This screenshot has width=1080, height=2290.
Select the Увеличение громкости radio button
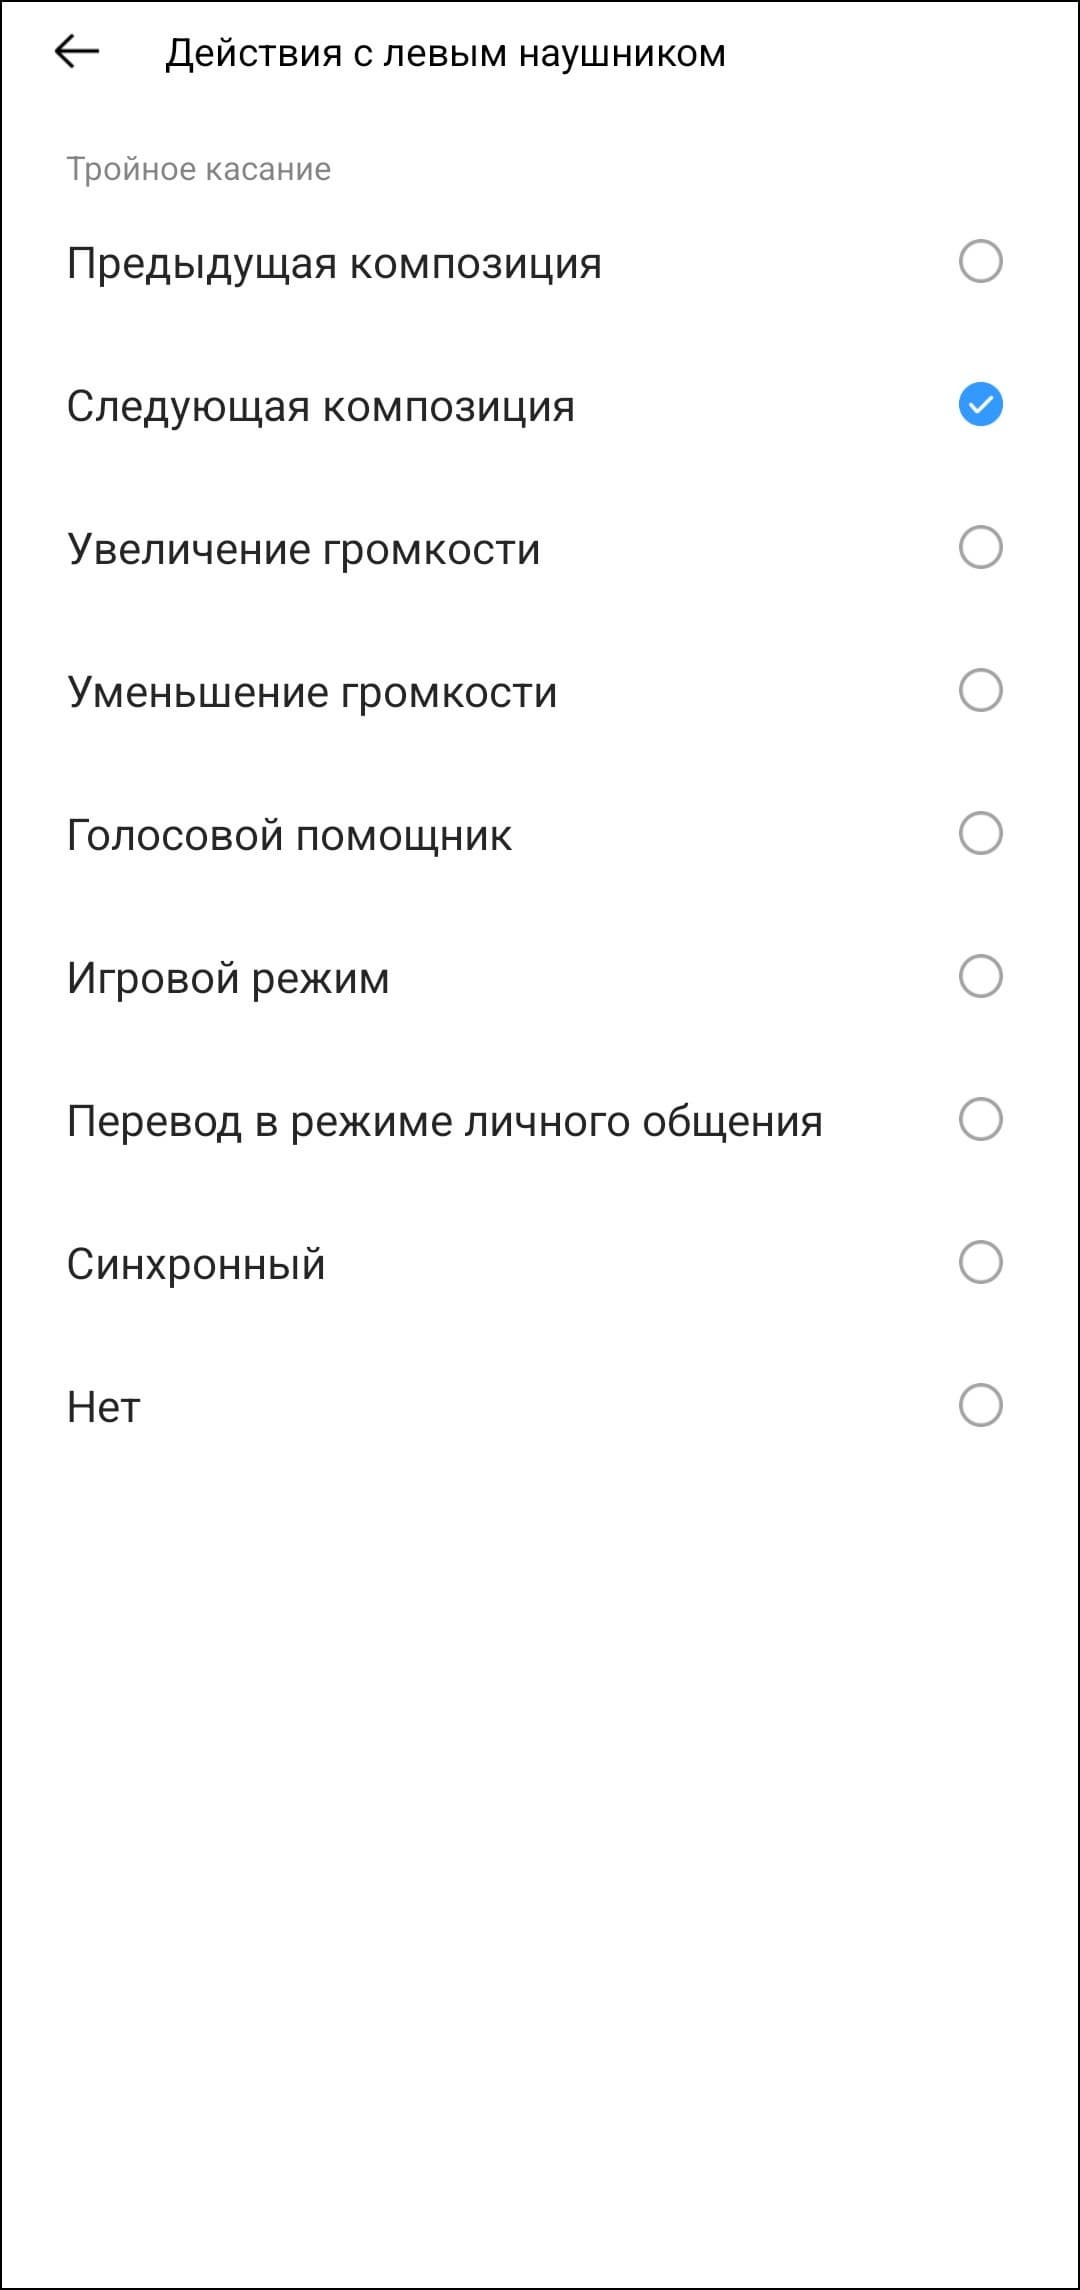[980, 548]
